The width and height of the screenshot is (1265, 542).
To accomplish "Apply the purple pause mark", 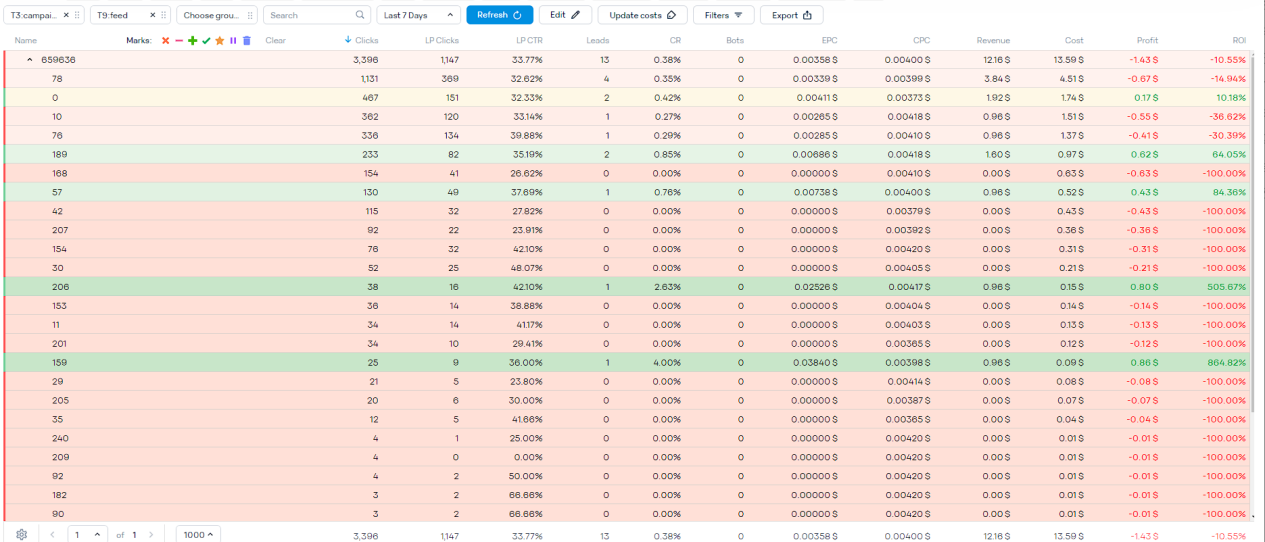I will click(233, 41).
